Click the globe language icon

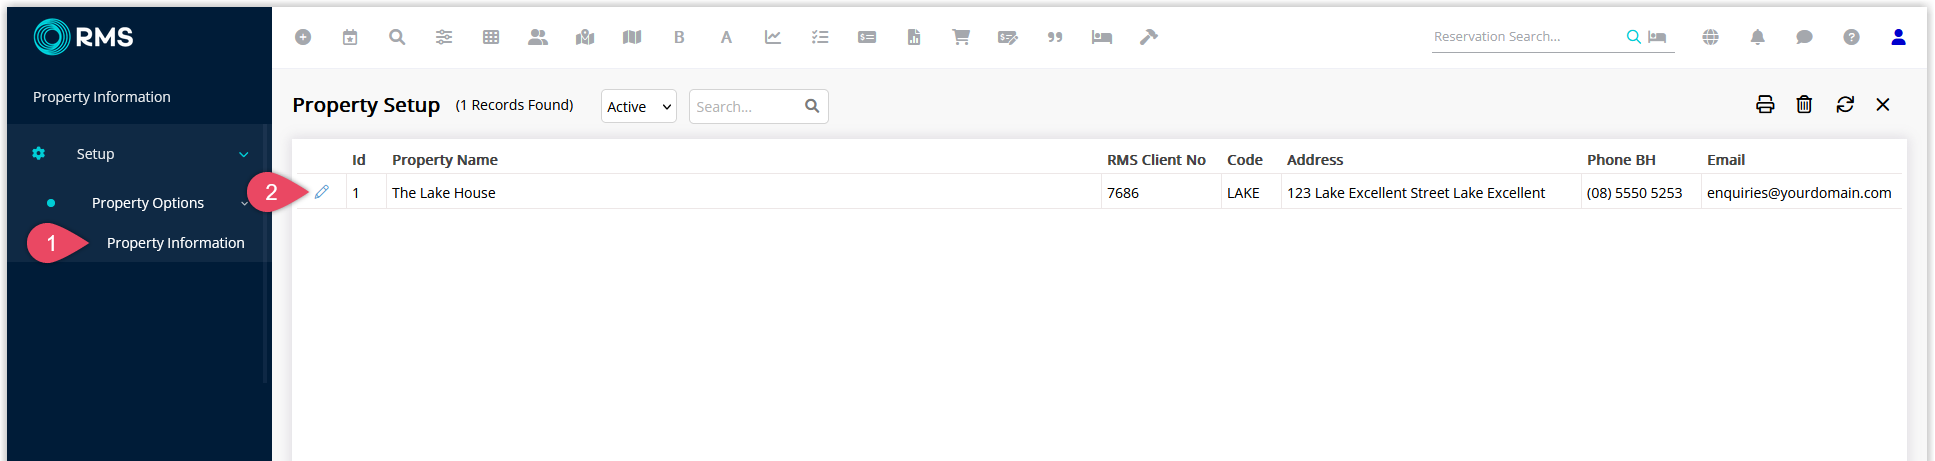click(1711, 37)
